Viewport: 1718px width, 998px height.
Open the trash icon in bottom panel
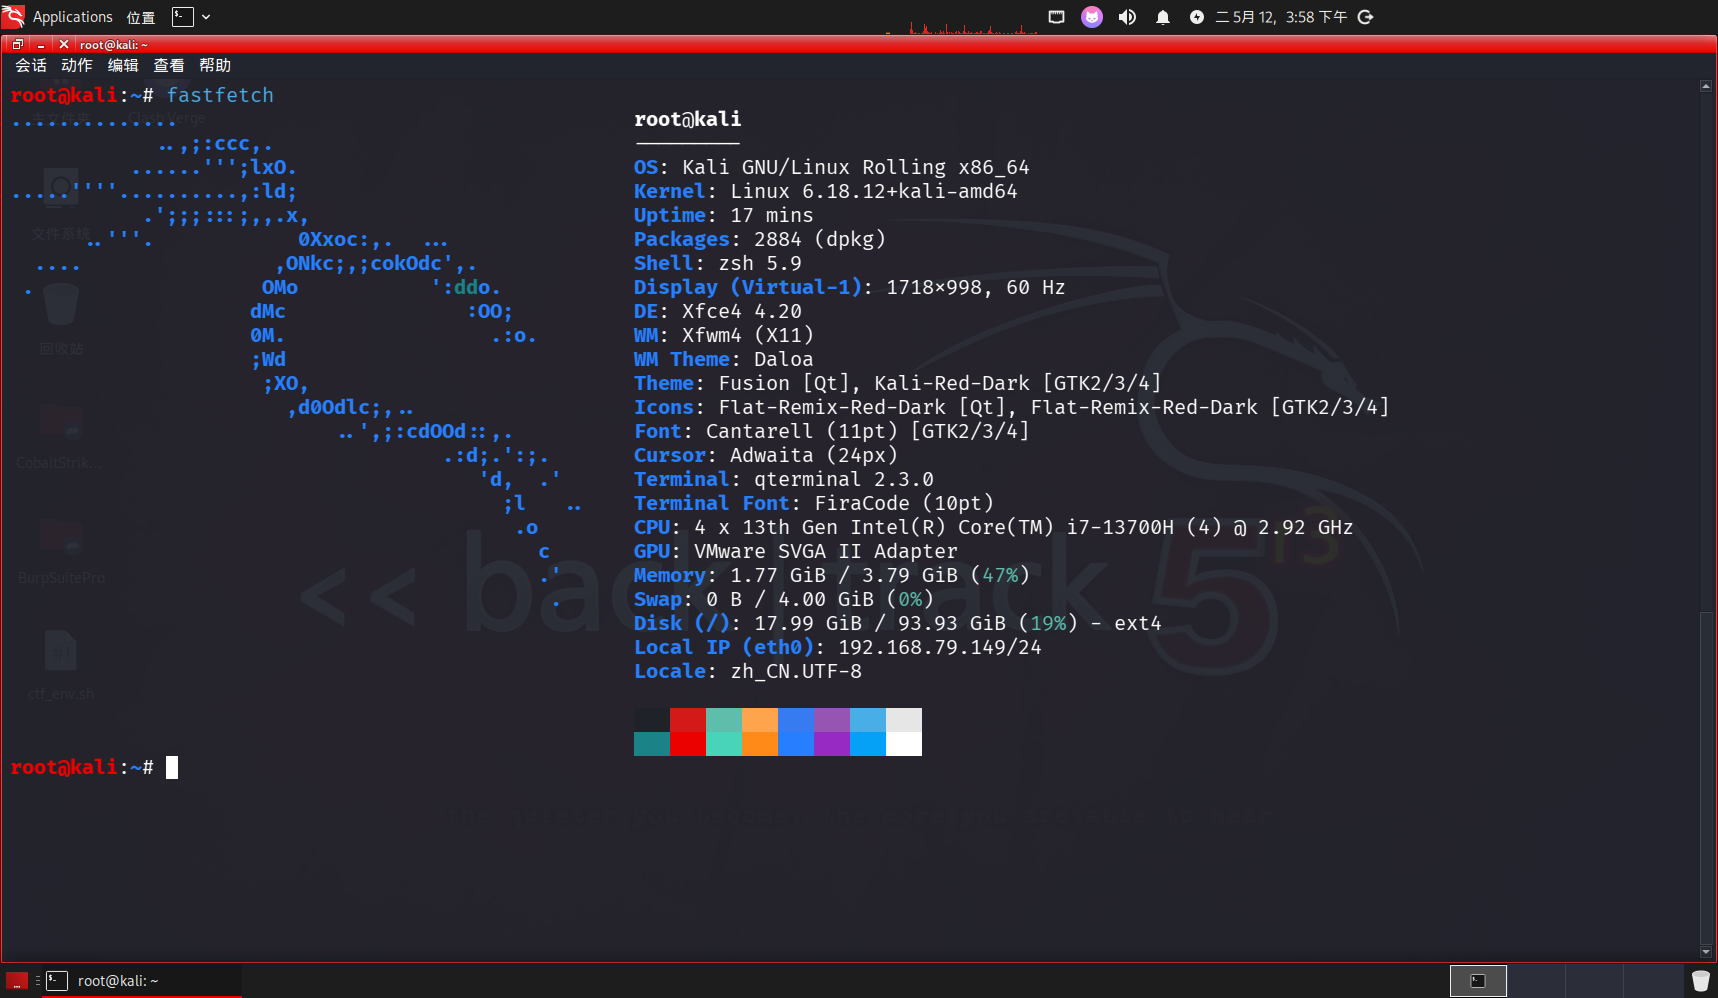pos(1701,981)
